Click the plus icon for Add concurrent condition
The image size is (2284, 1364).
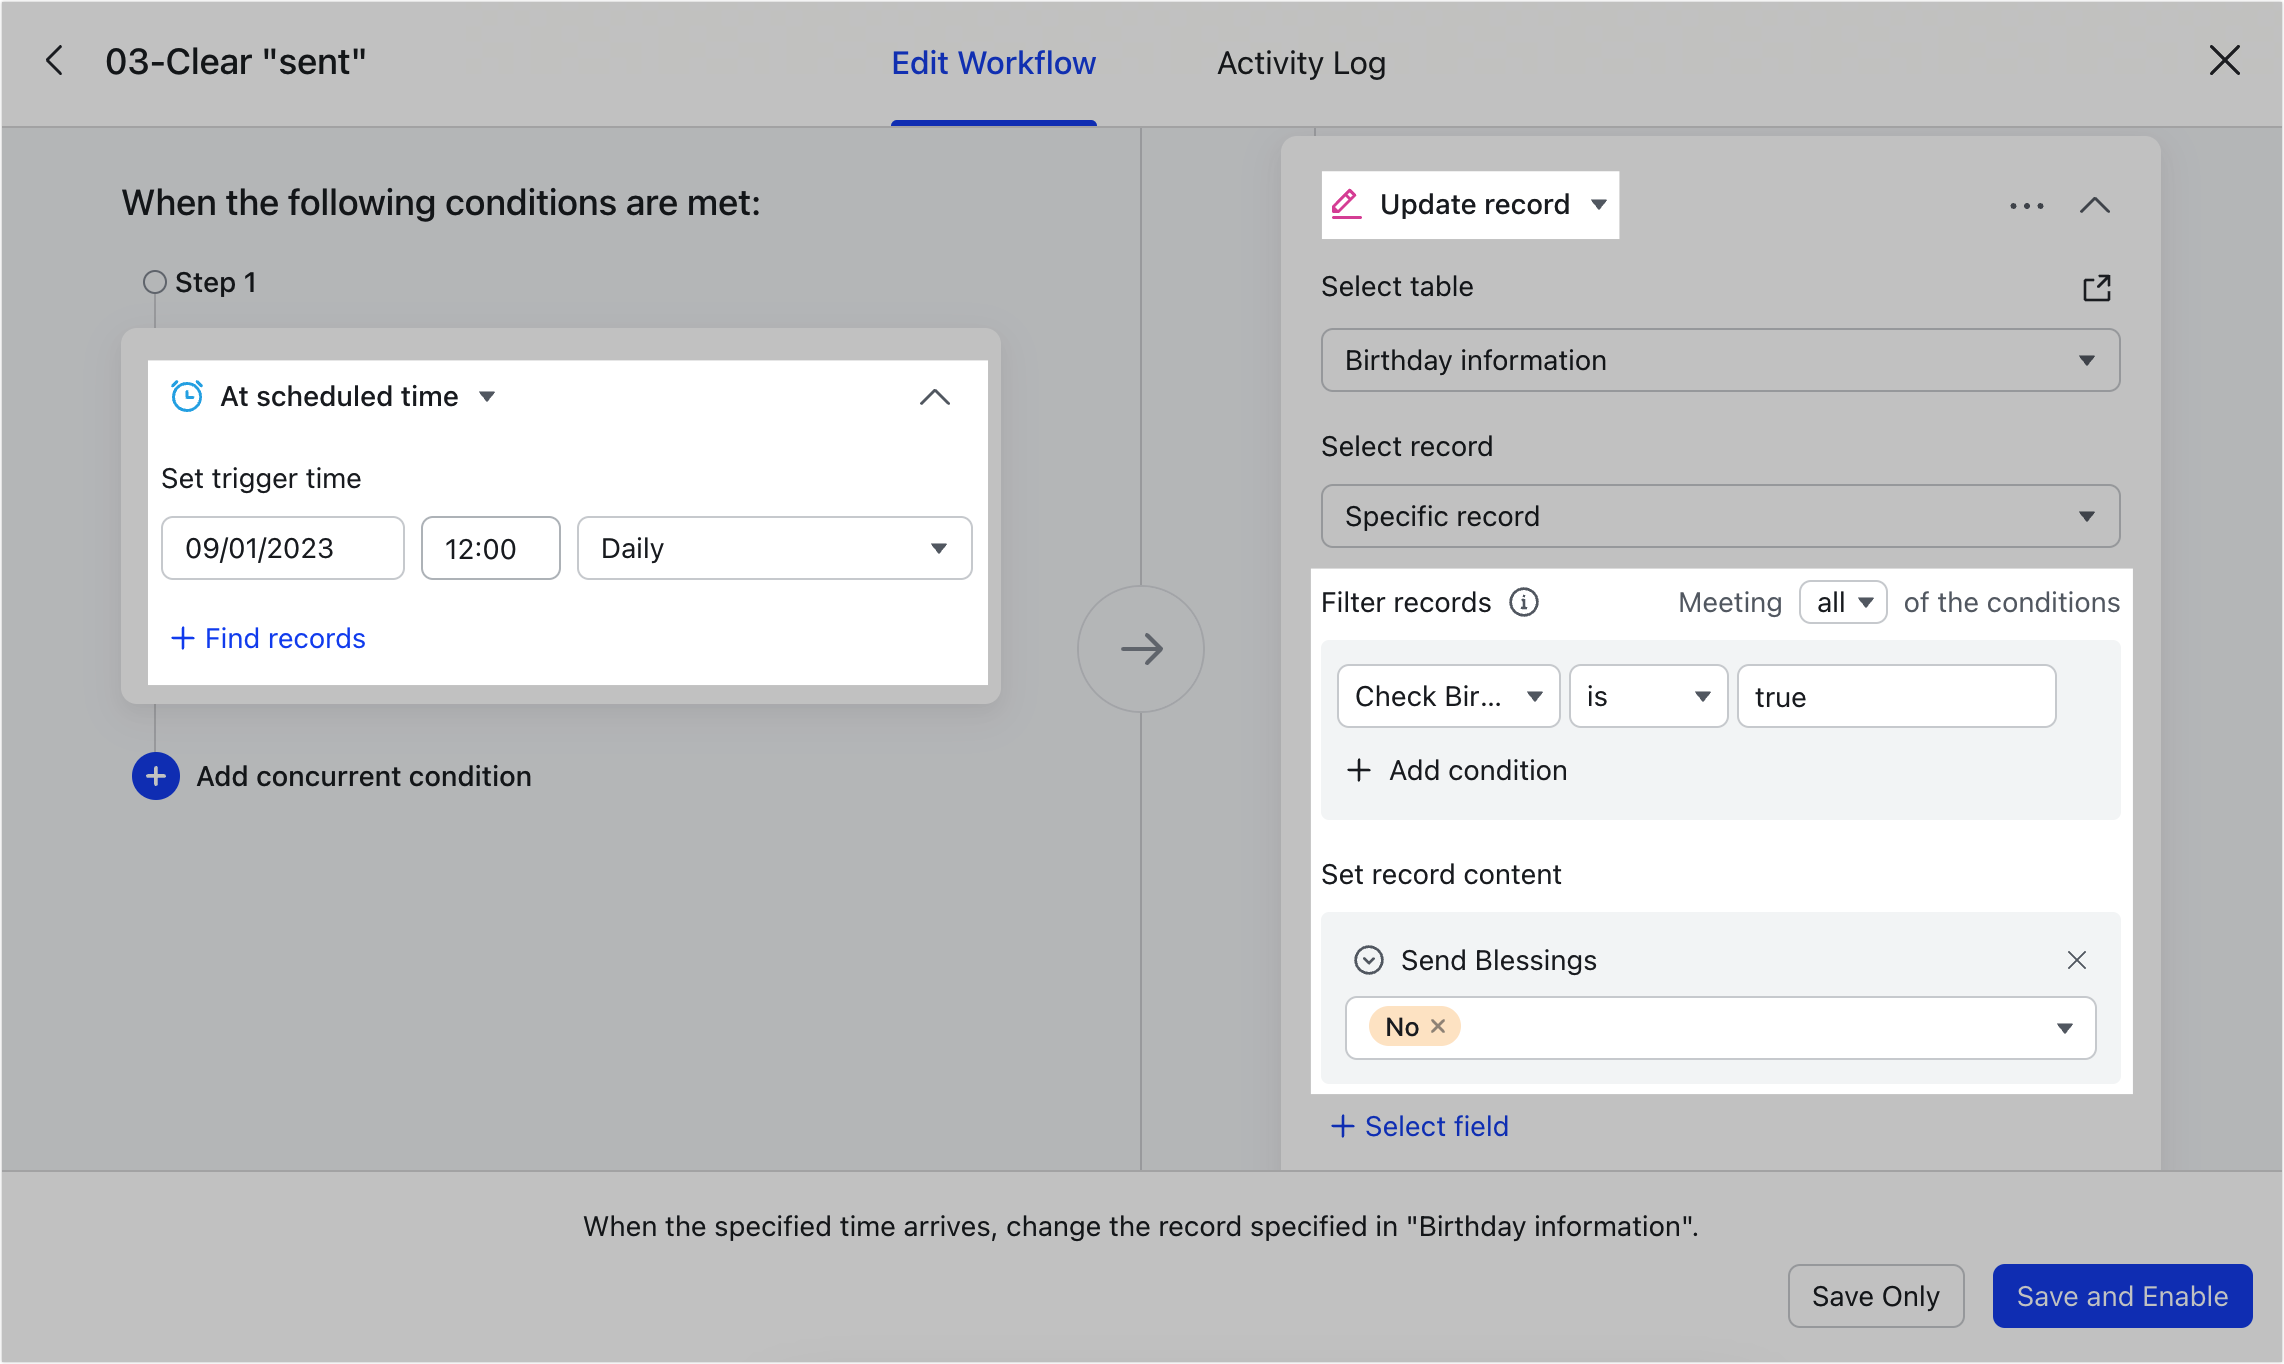coord(155,776)
